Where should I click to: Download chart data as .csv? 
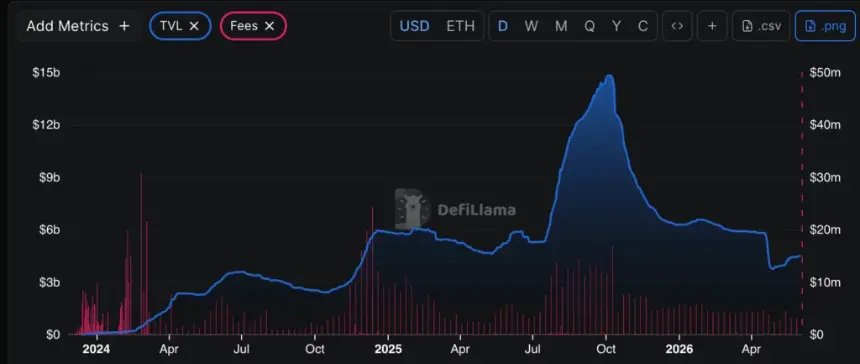point(761,26)
